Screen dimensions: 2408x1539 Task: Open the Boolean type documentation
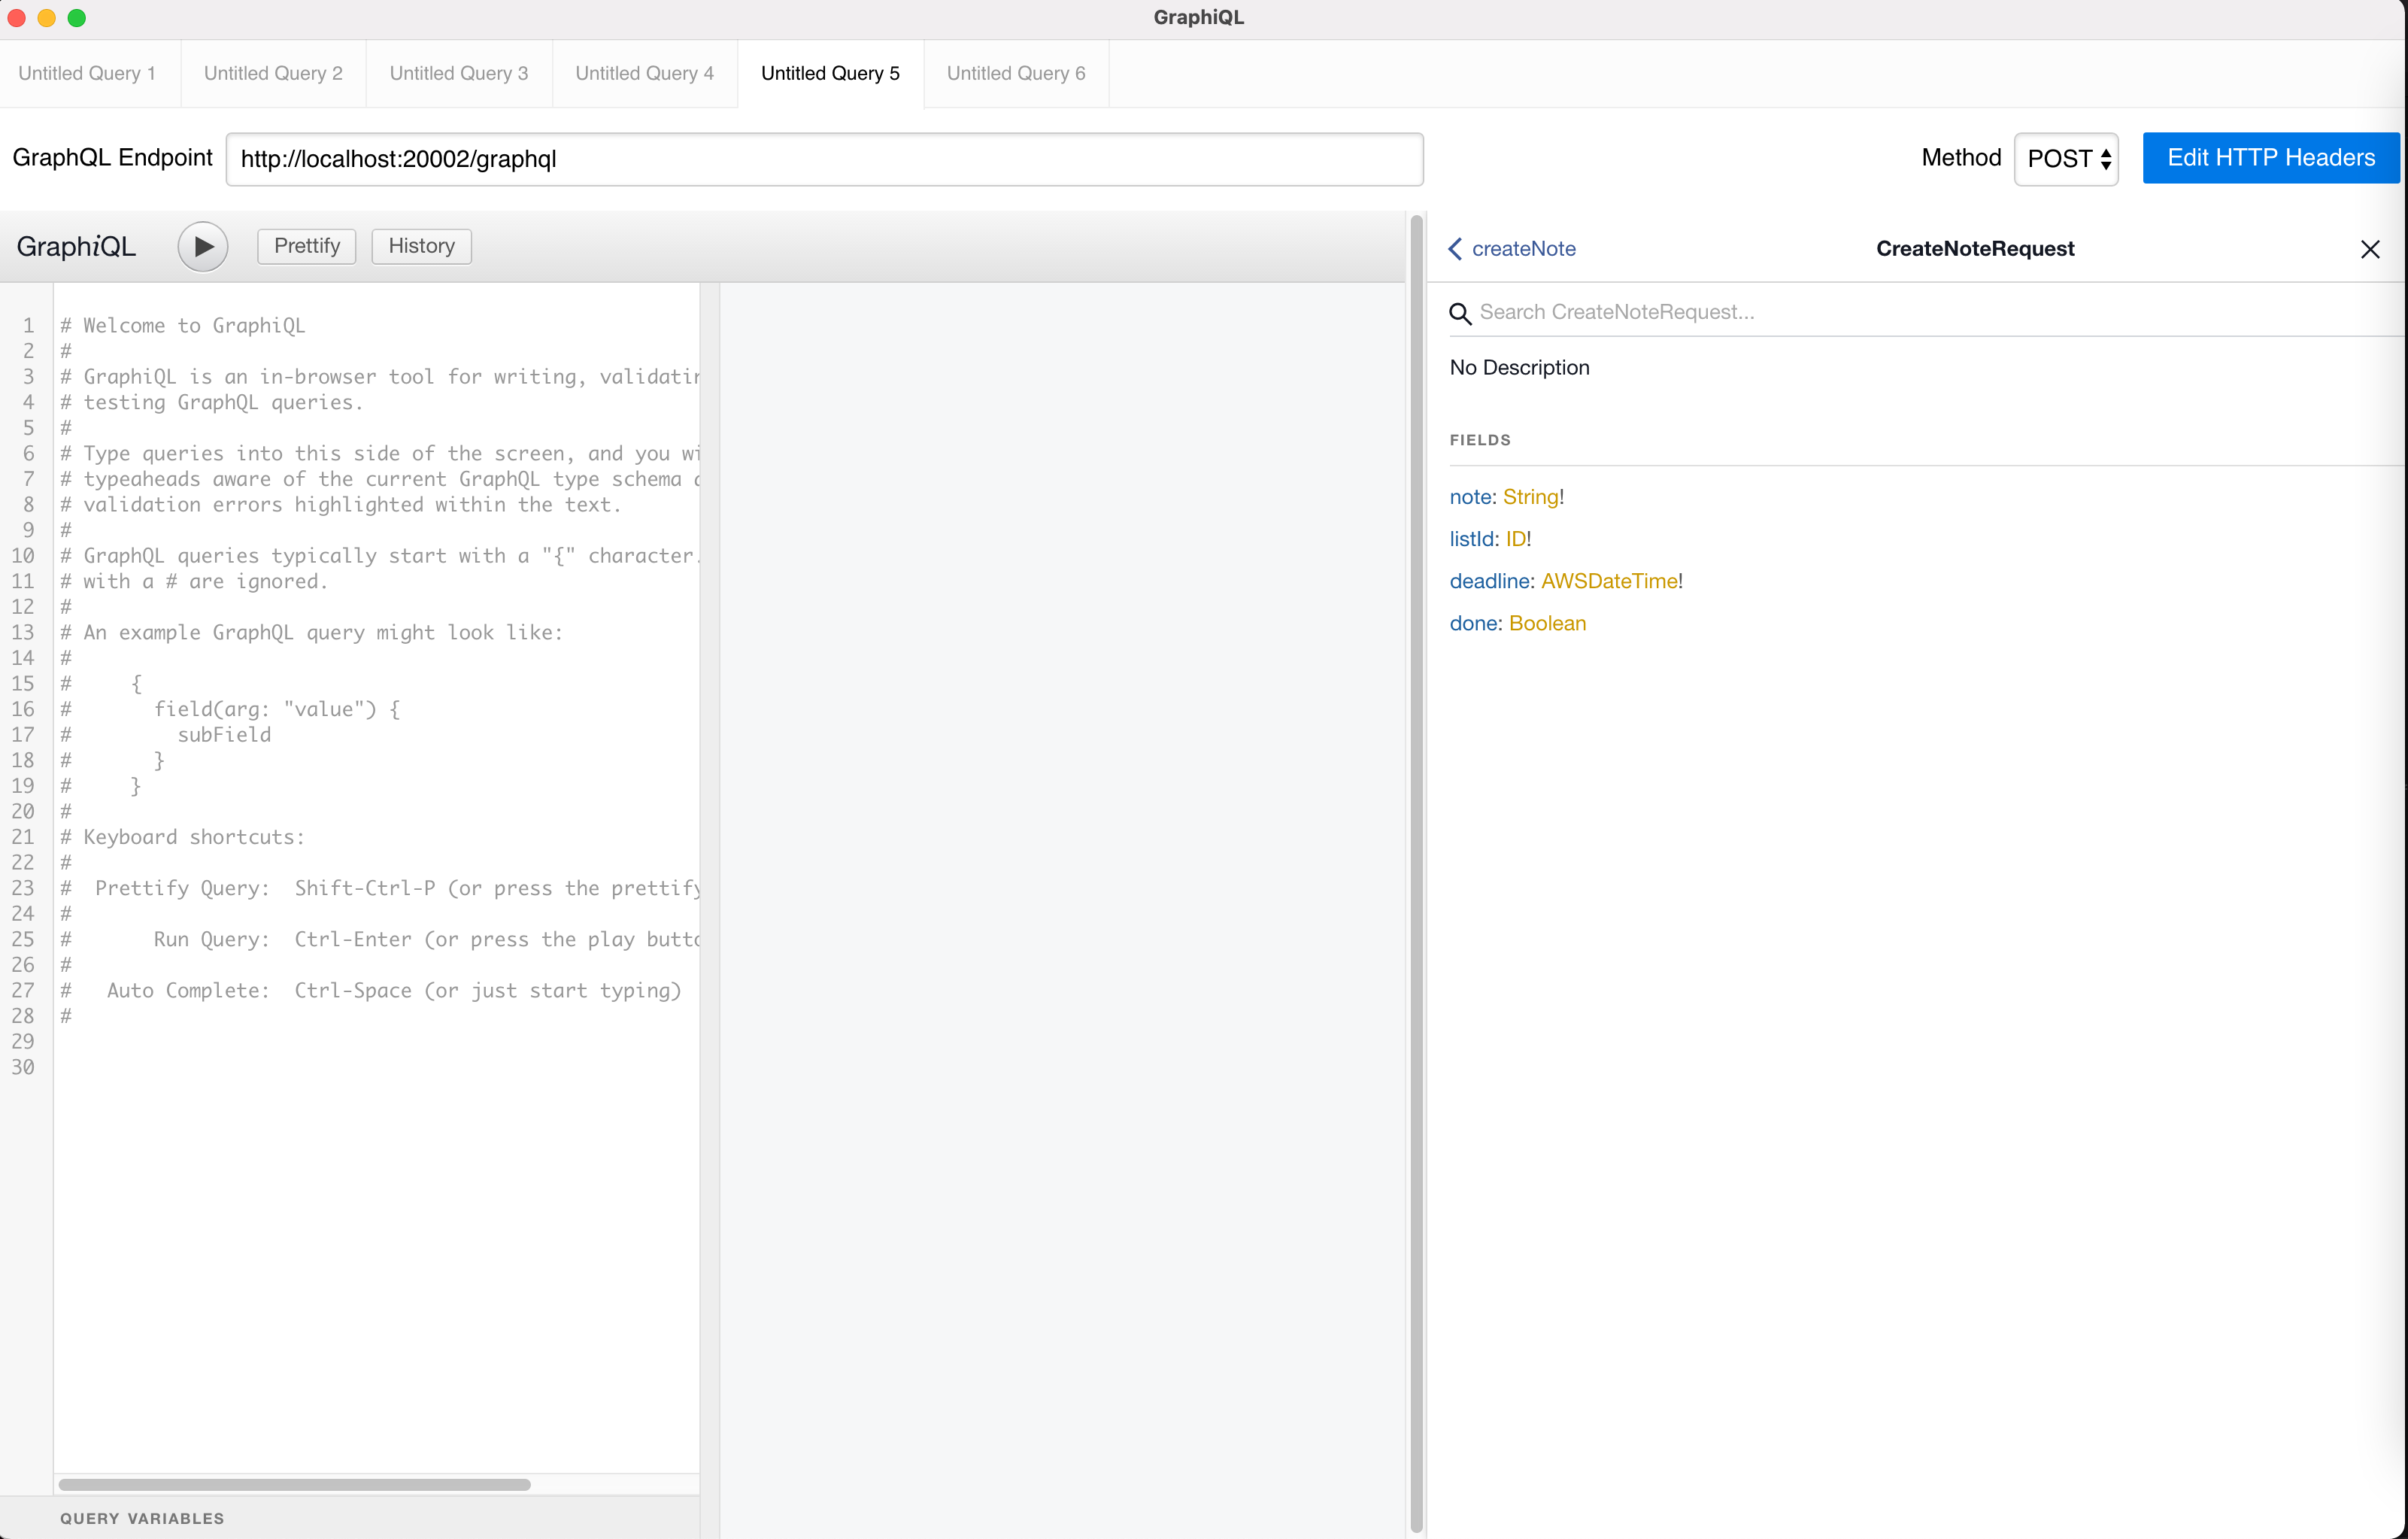(1547, 623)
